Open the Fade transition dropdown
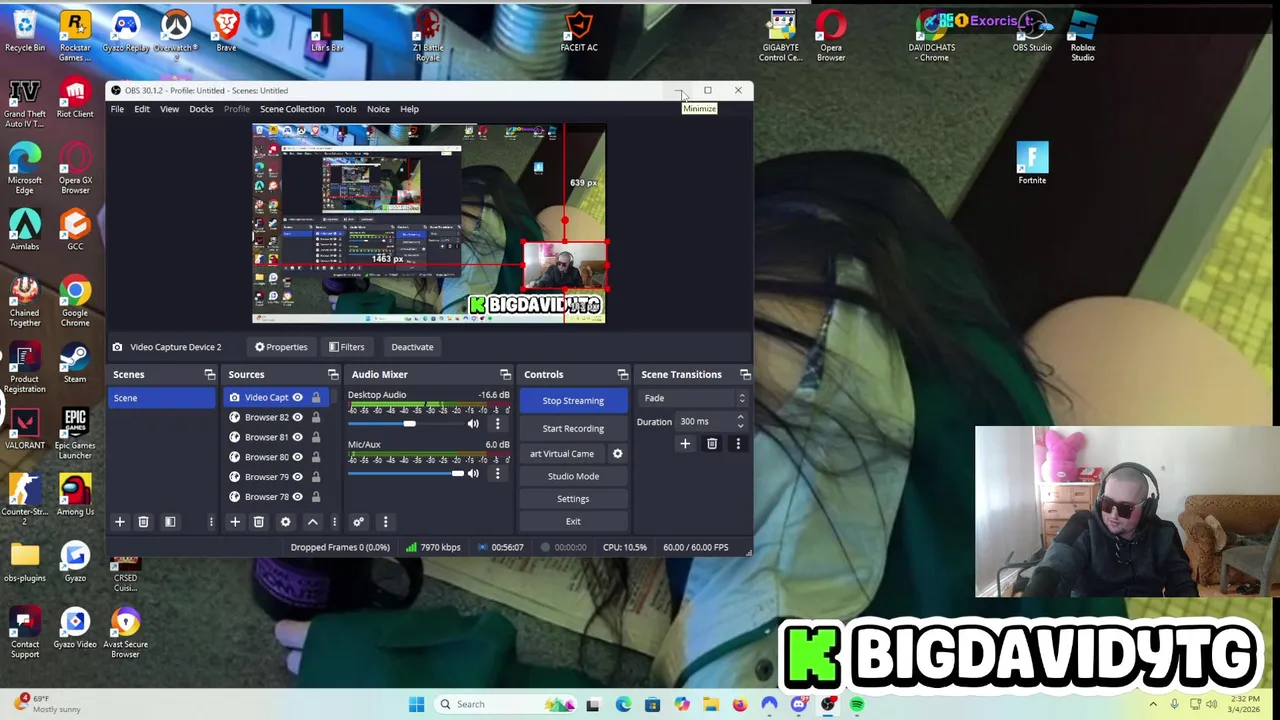1280x720 pixels. [695, 398]
